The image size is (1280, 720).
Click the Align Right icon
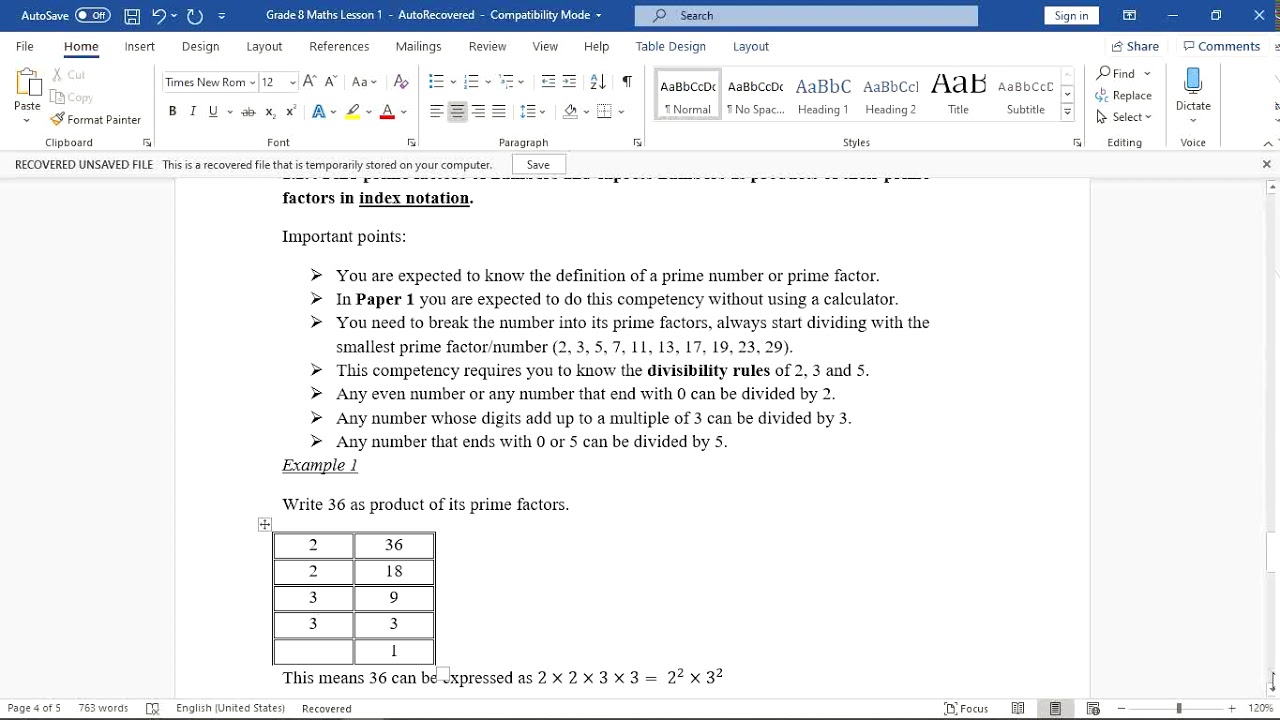(x=478, y=111)
